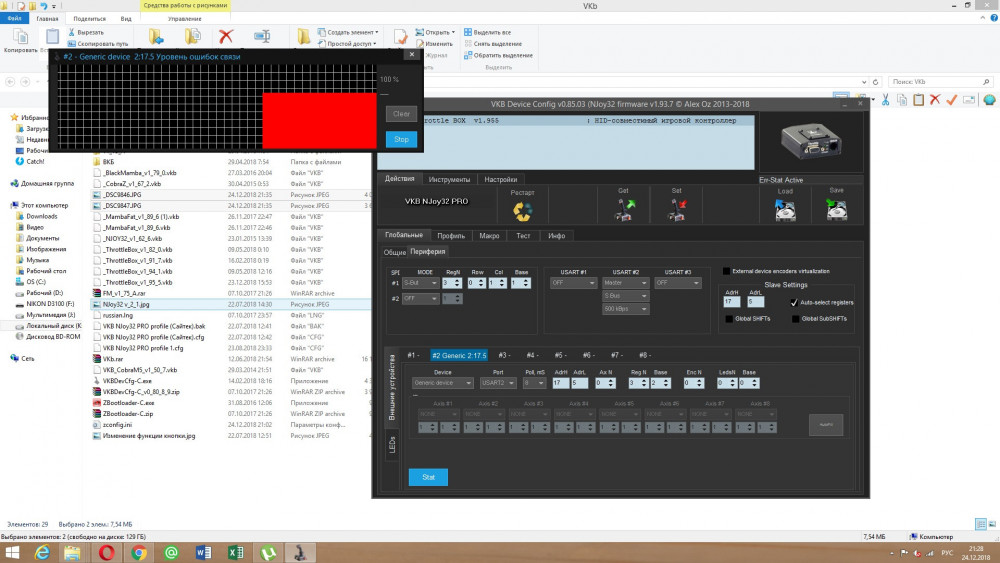Open the Poll mS dropdown
The image size is (1000, 563).
[534, 383]
